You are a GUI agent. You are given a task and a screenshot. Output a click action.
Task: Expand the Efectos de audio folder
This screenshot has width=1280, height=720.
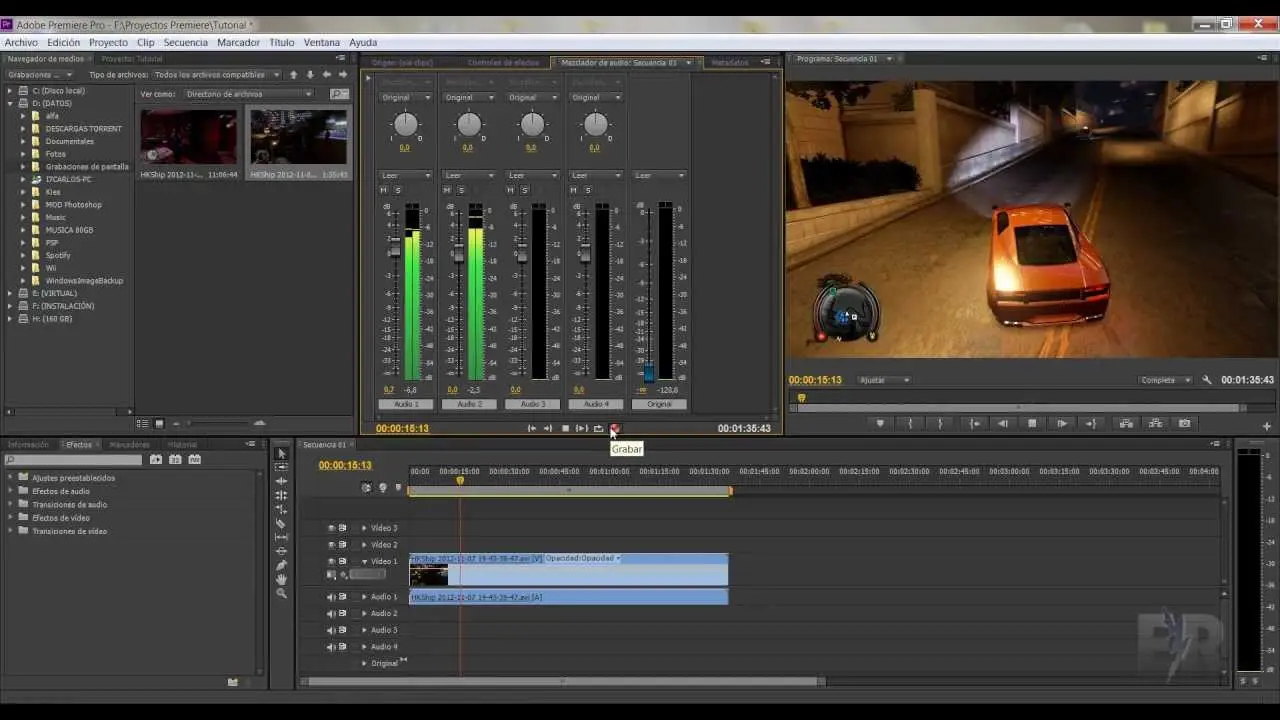click(x=11, y=491)
